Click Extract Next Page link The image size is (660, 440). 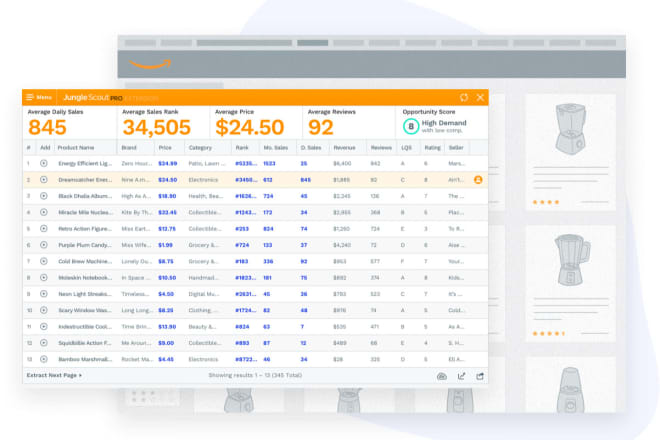(x=54, y=375)
